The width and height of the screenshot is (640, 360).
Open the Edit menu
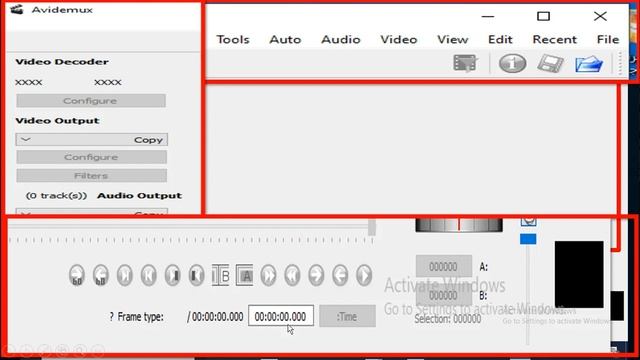point(500,40)
